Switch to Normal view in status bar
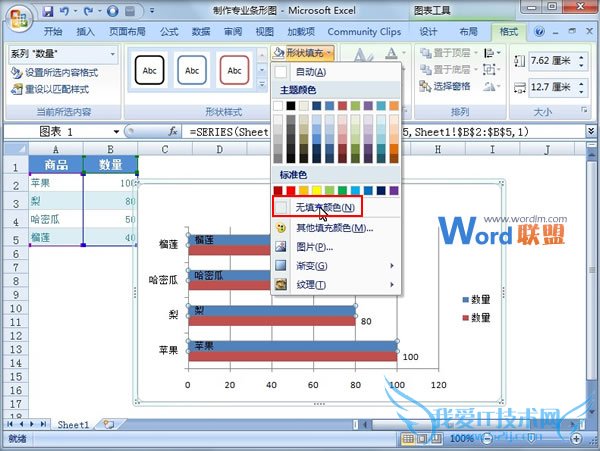Screen dimensions: 600x451 point(408,438)
